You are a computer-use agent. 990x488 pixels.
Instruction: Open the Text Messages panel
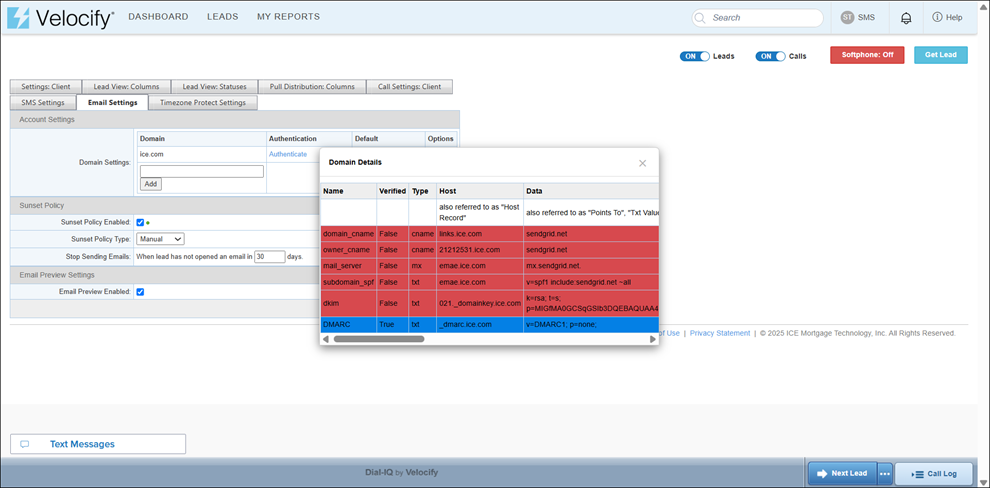coord(98,444)
